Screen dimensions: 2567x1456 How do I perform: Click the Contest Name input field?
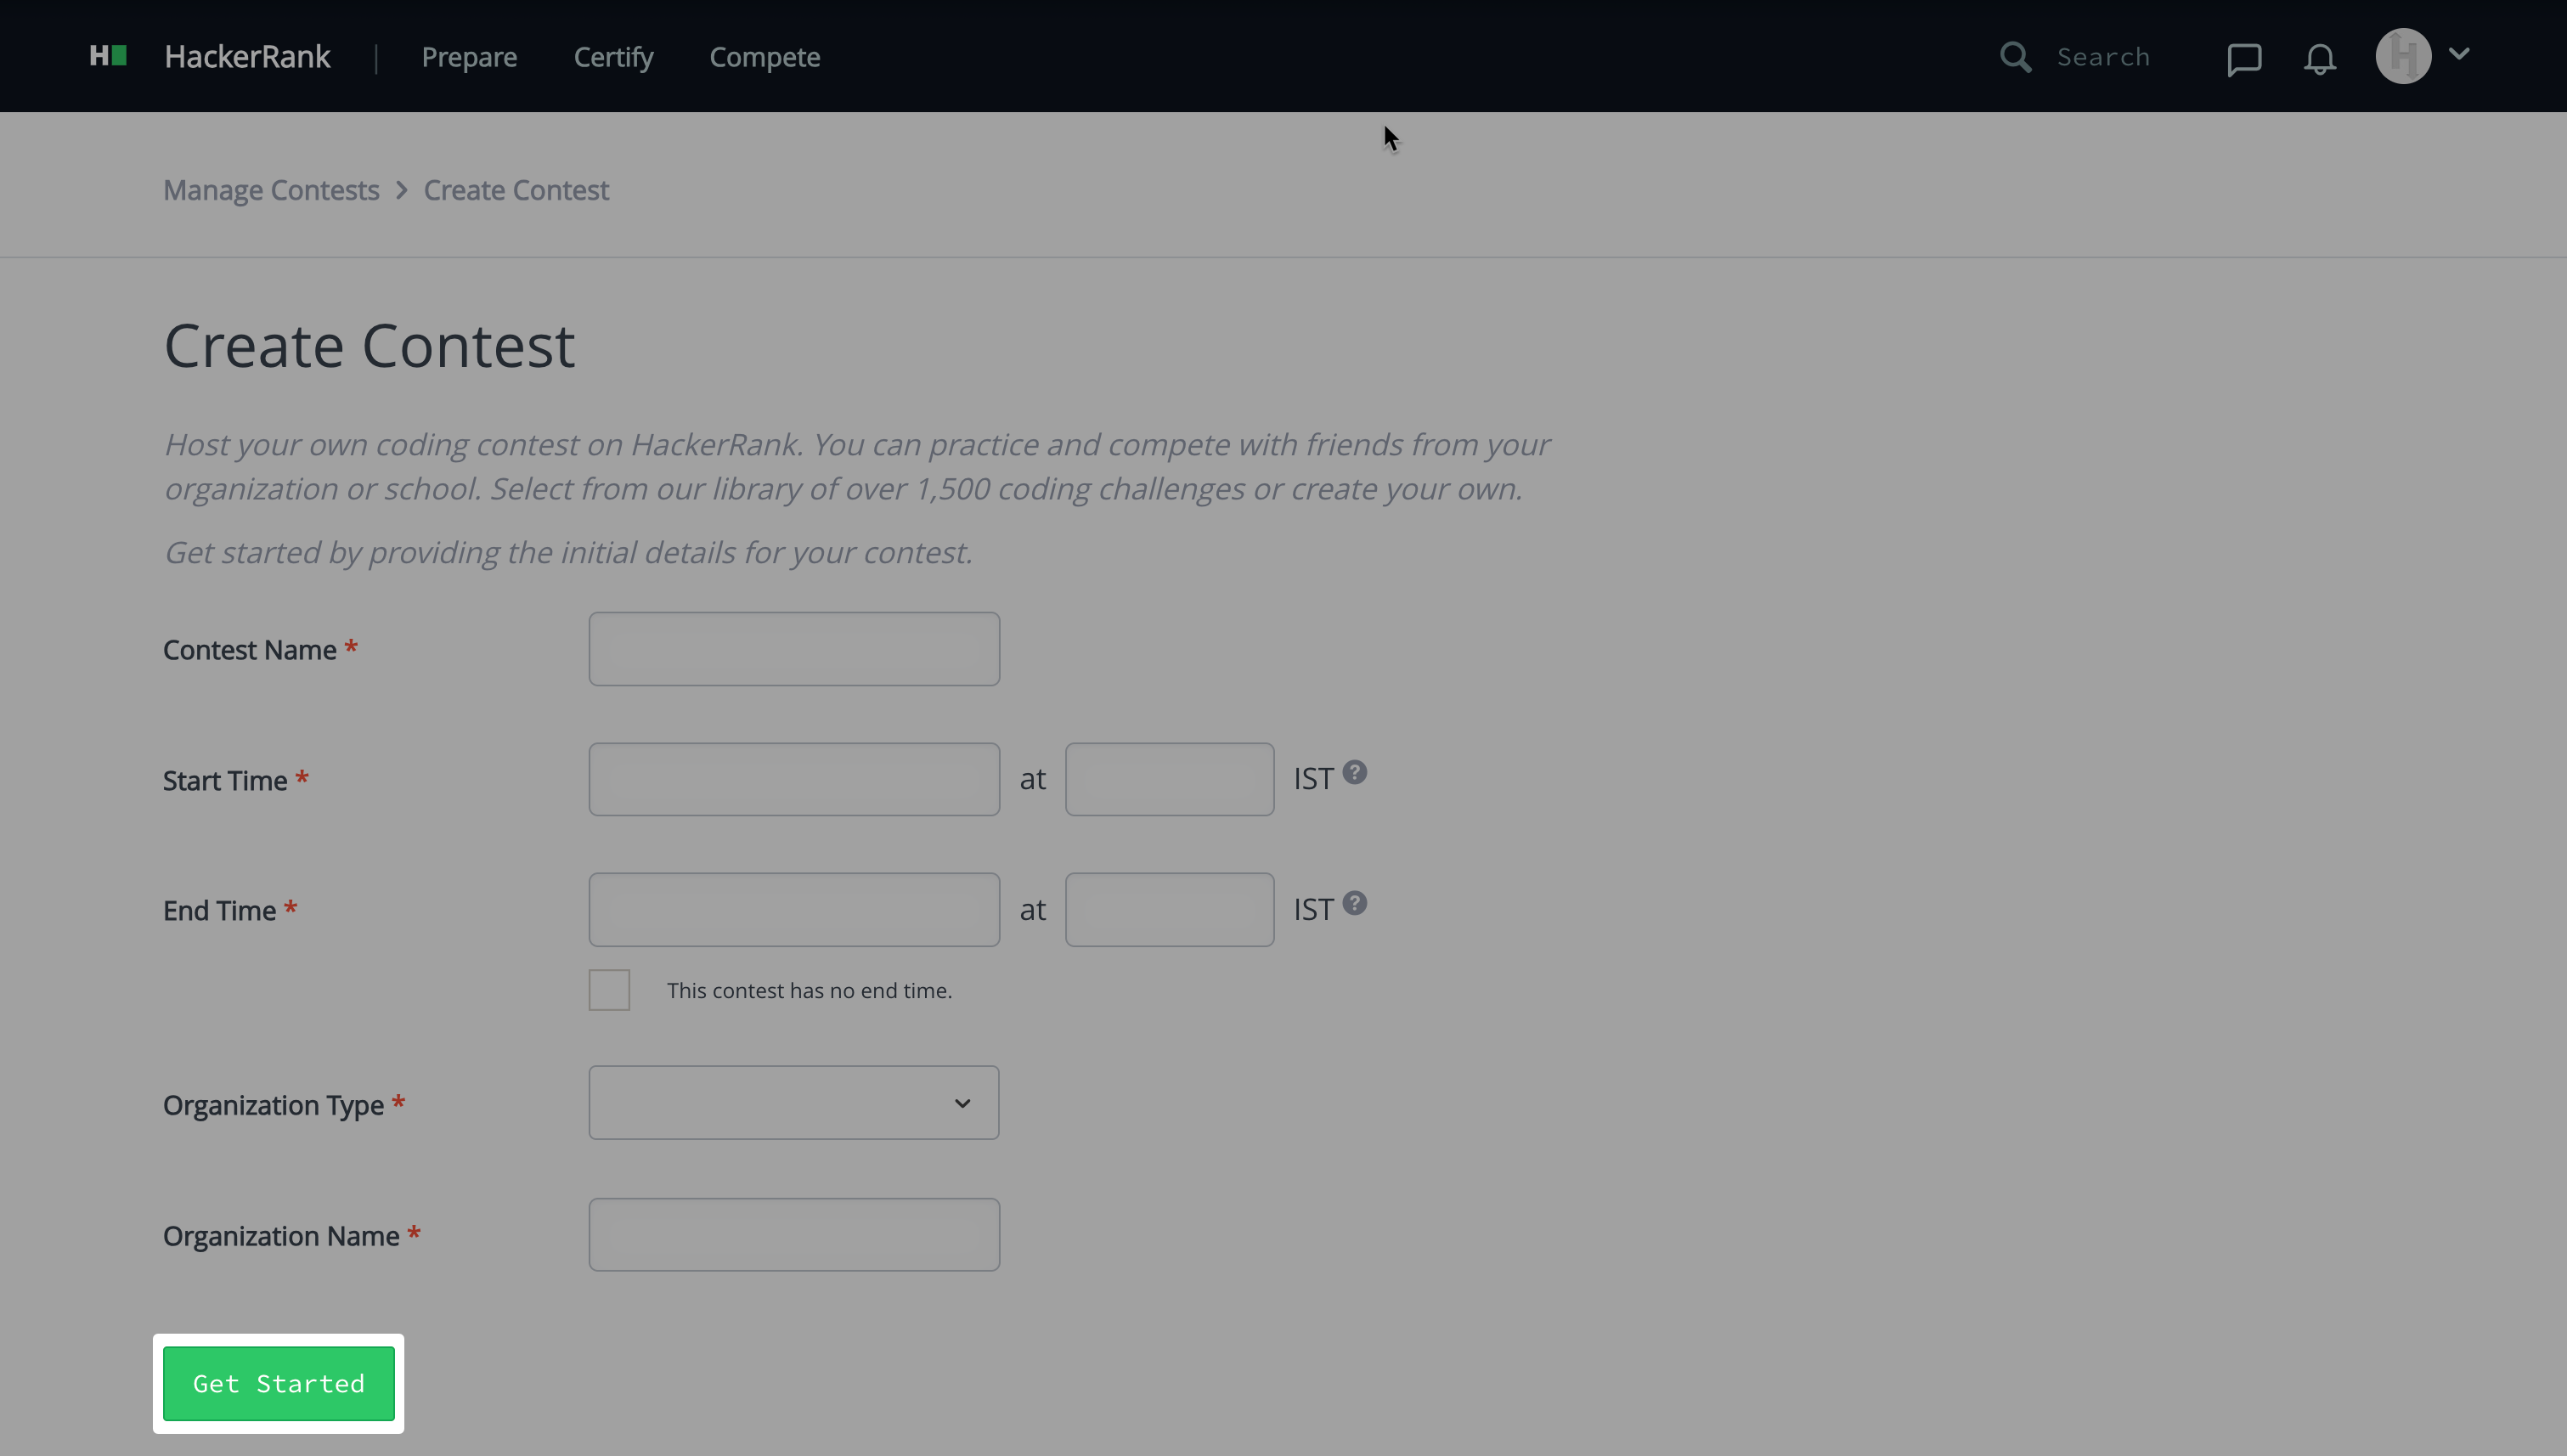[x=793, y=649]
